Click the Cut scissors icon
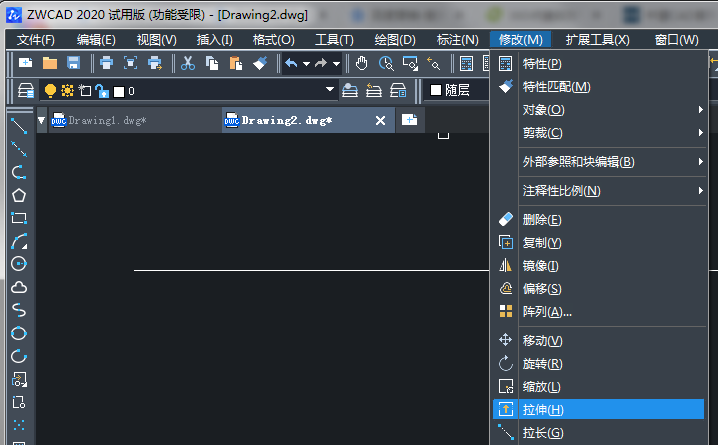The image size is (718, 445). pyautogui.click(x=187, y=63)
